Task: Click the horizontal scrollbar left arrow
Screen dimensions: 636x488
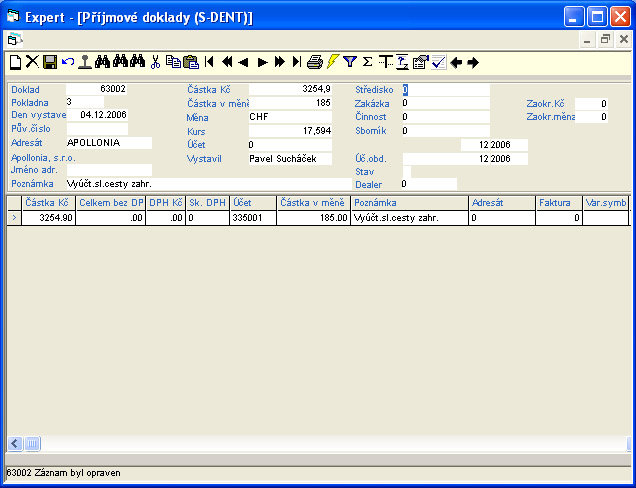Action: click(14, 443)
